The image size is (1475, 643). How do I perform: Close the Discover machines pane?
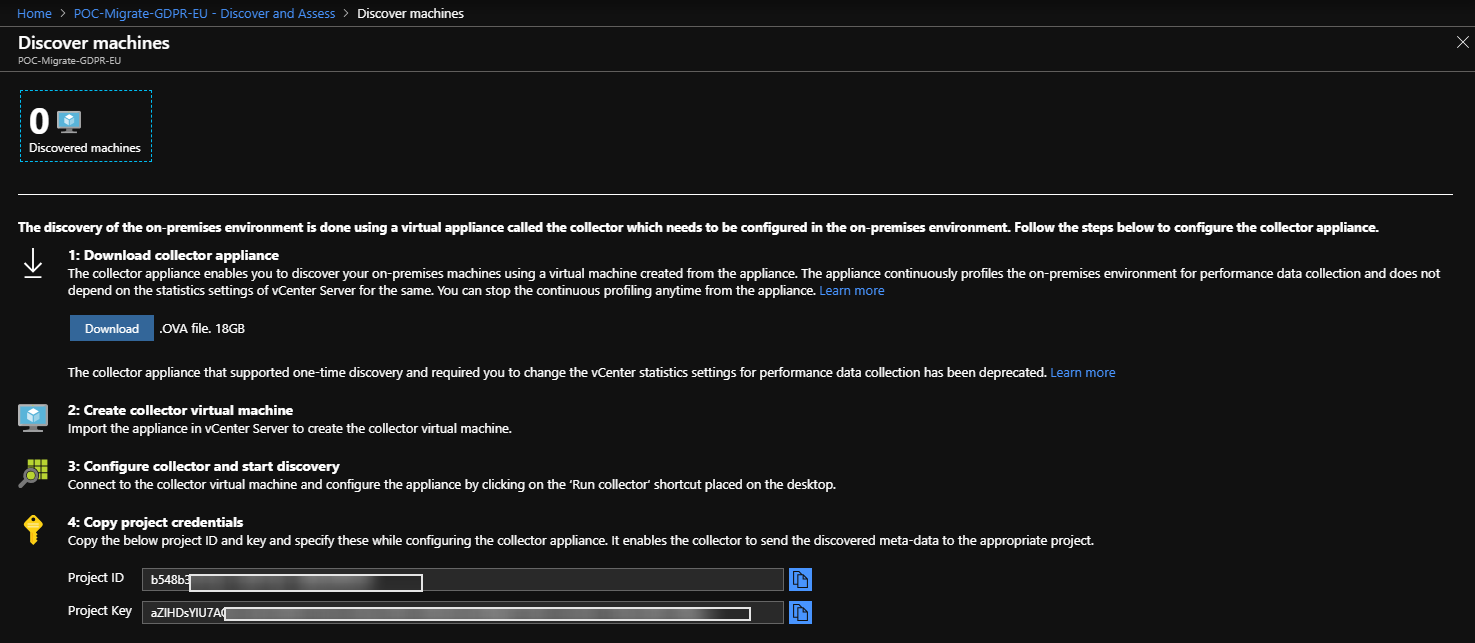[1462, 42]
